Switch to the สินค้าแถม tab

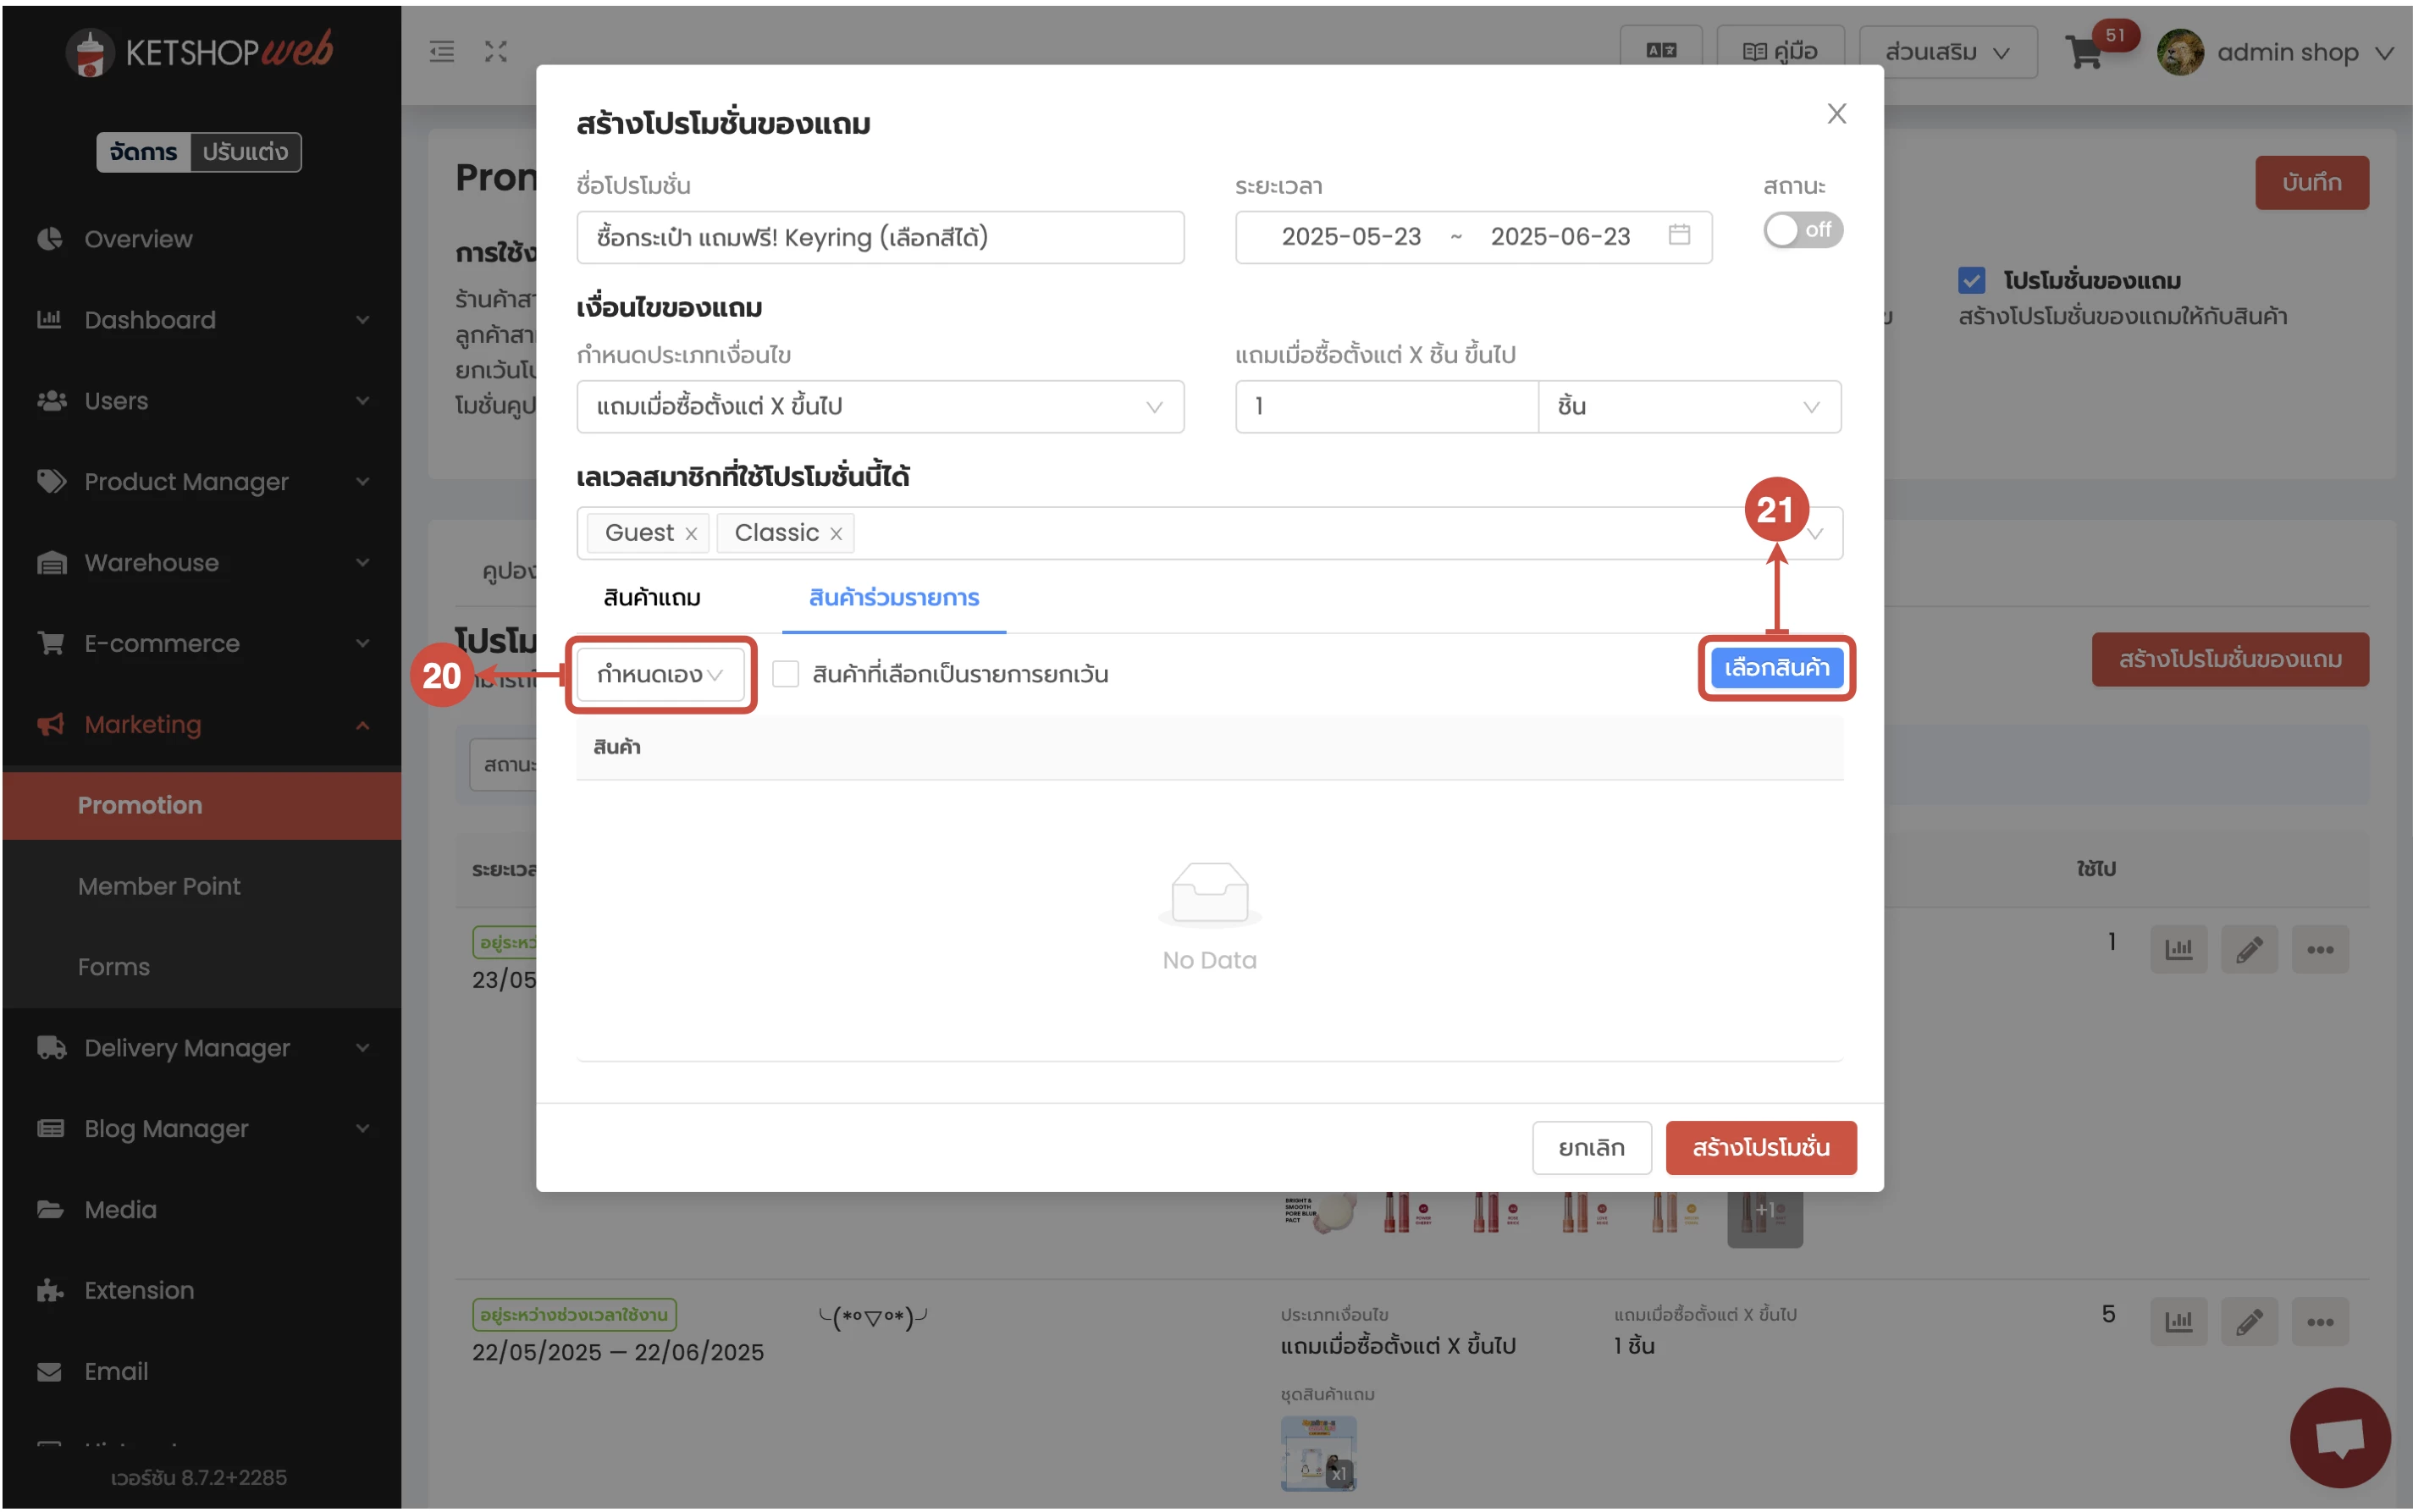click(x=651, y=597)
